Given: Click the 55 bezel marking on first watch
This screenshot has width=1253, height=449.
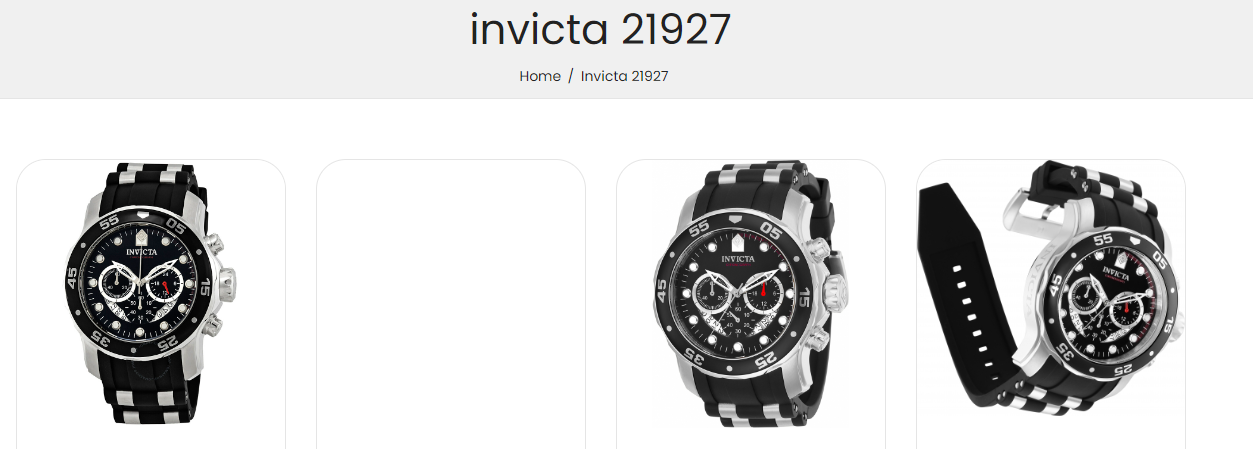Looking at the screenshot, I should pos(112,221).
